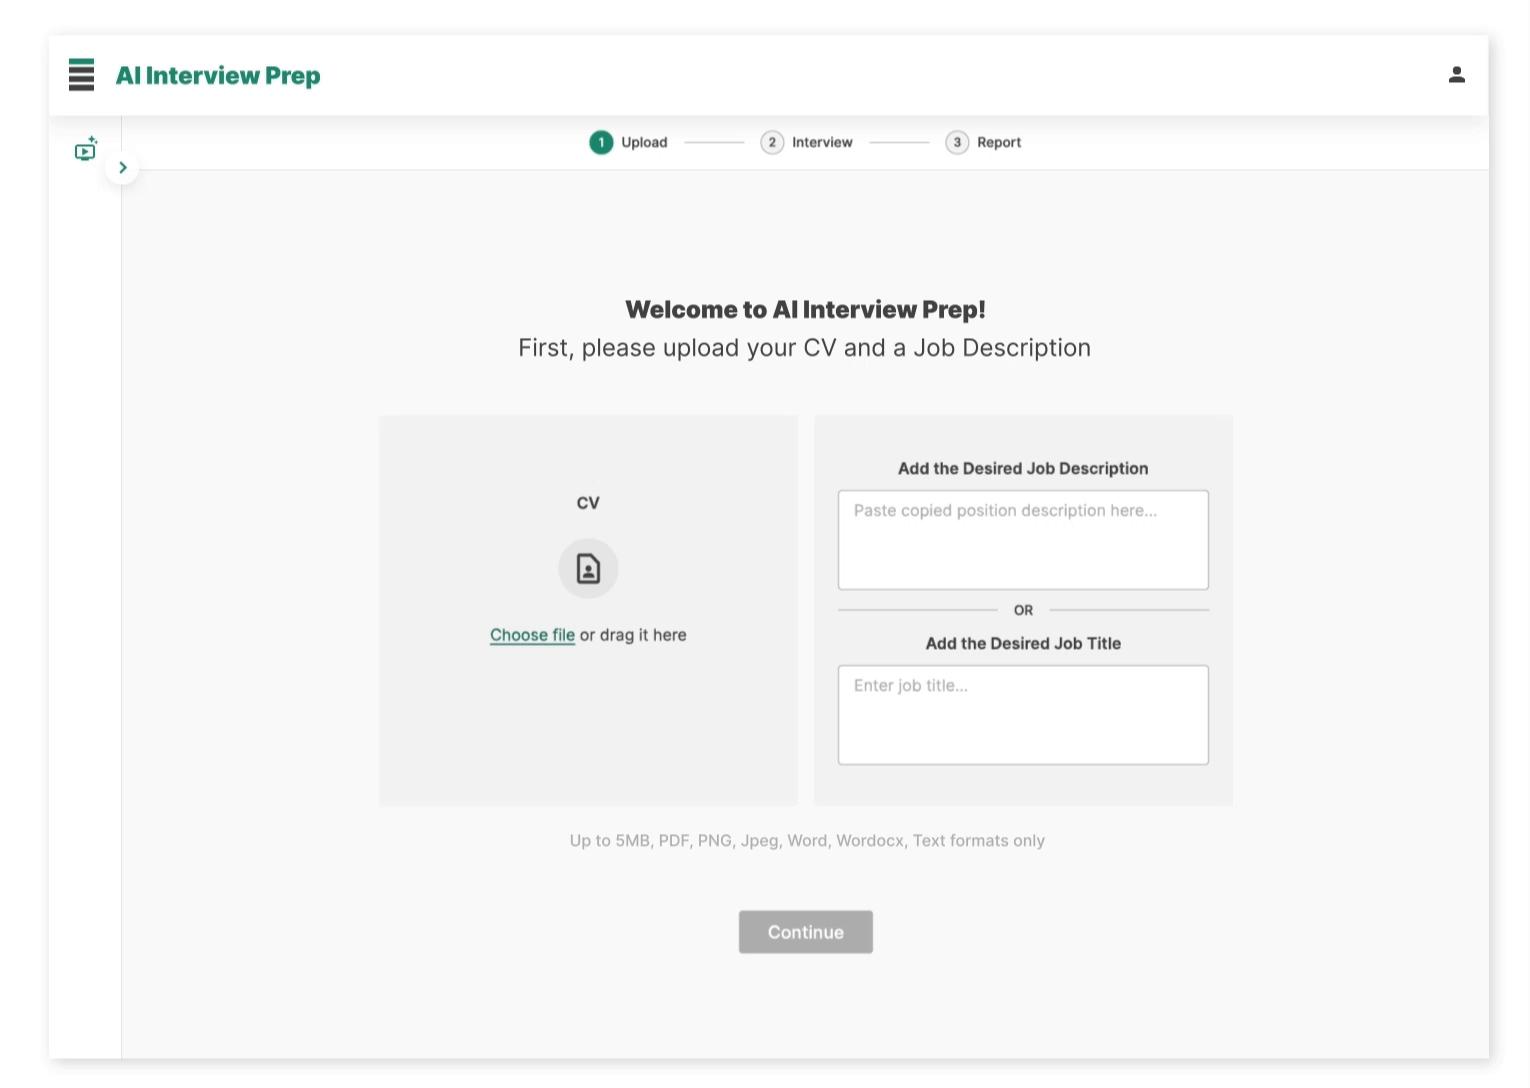
Task: Jump to the Report step label
Action: coord(999,143)
